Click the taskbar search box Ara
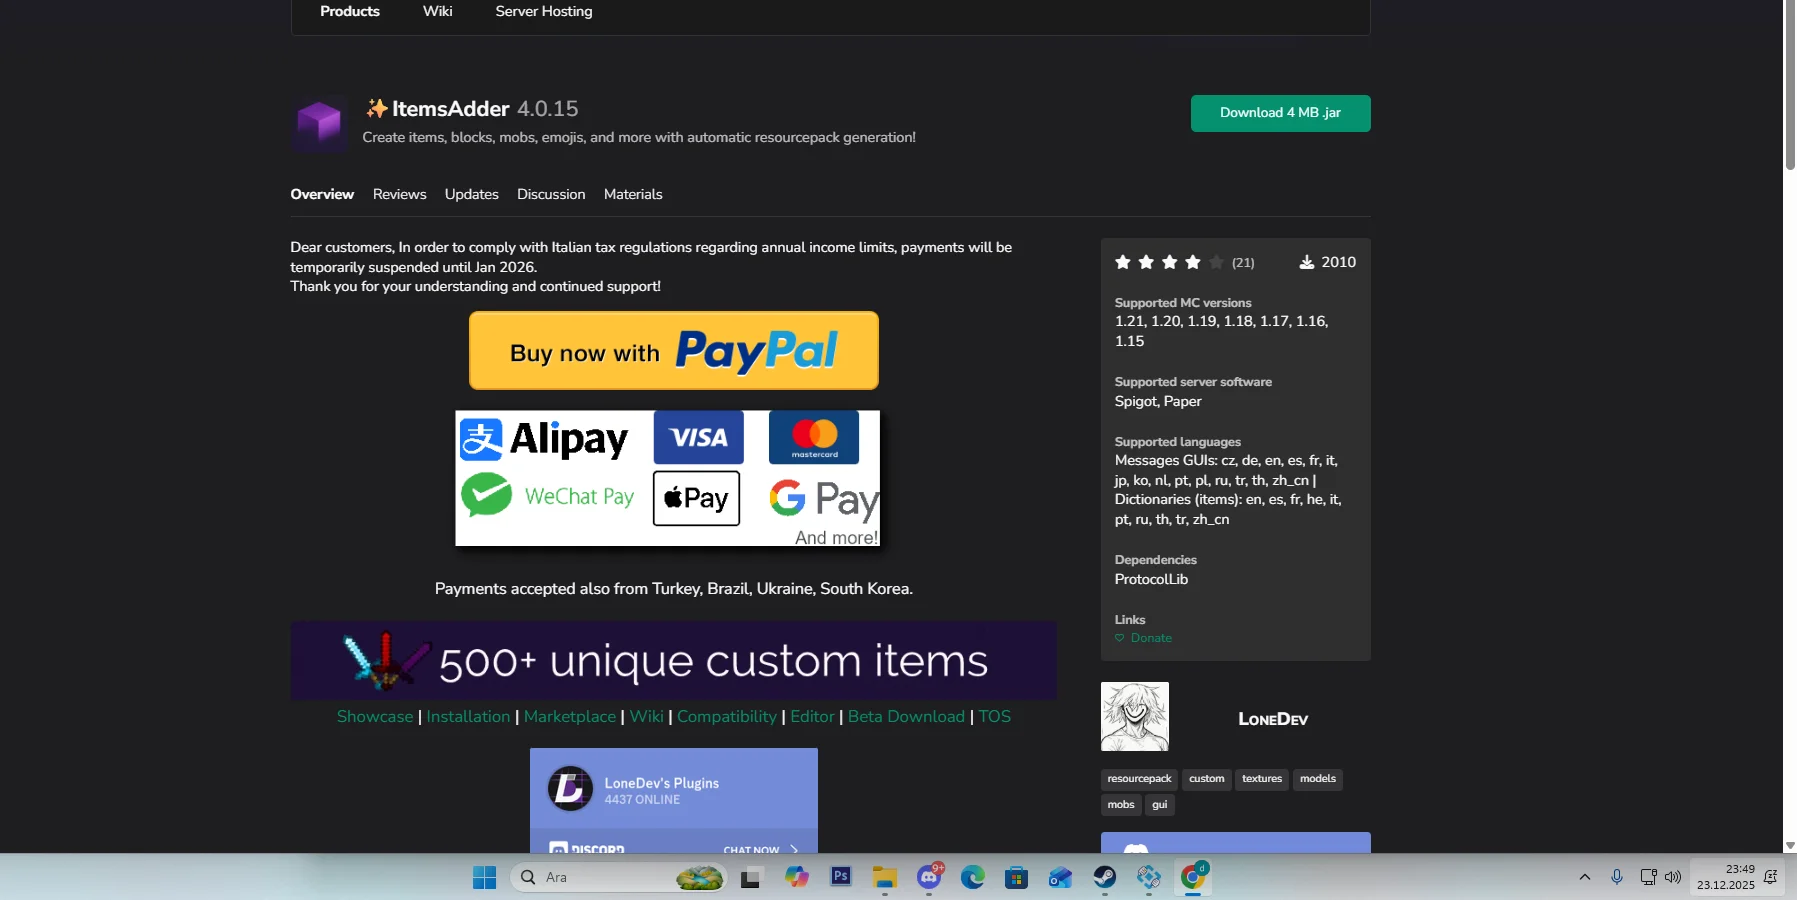 click(x=618, y=877)
